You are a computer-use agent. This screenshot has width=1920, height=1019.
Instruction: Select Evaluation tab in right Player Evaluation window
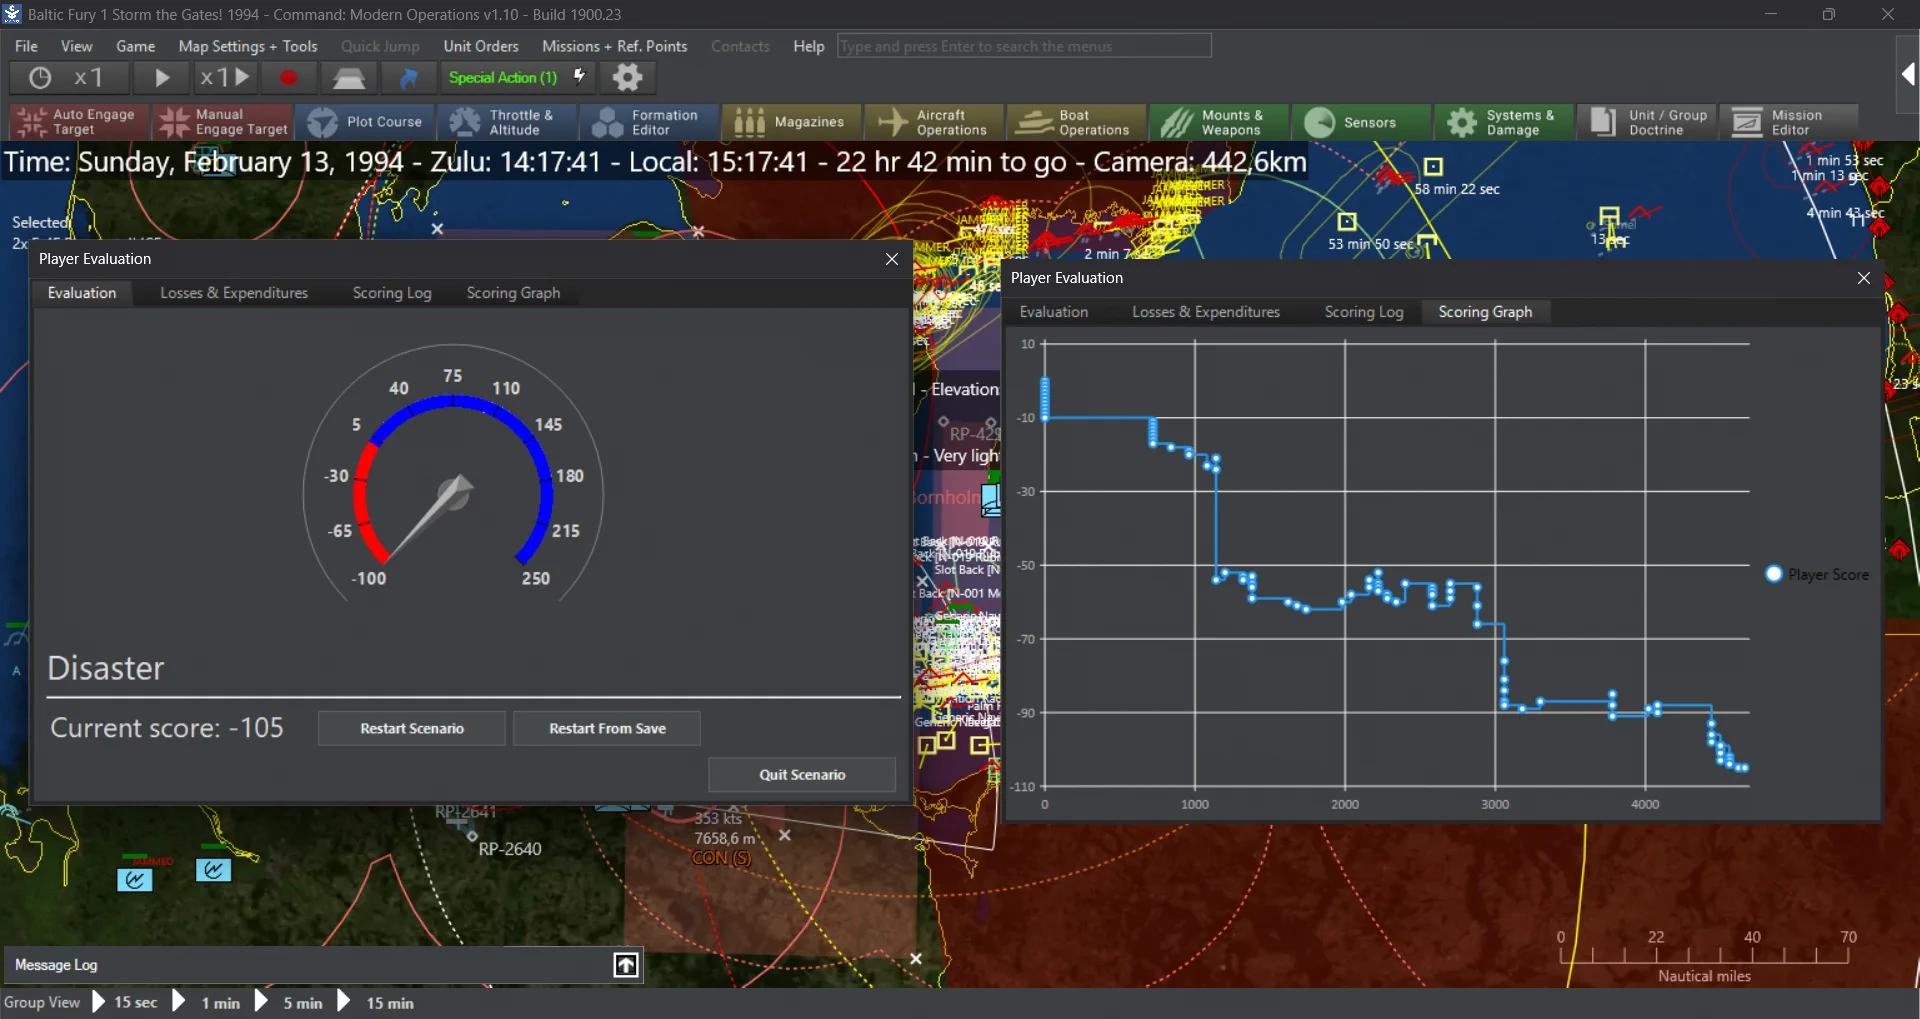click(x=1054, y=312)
